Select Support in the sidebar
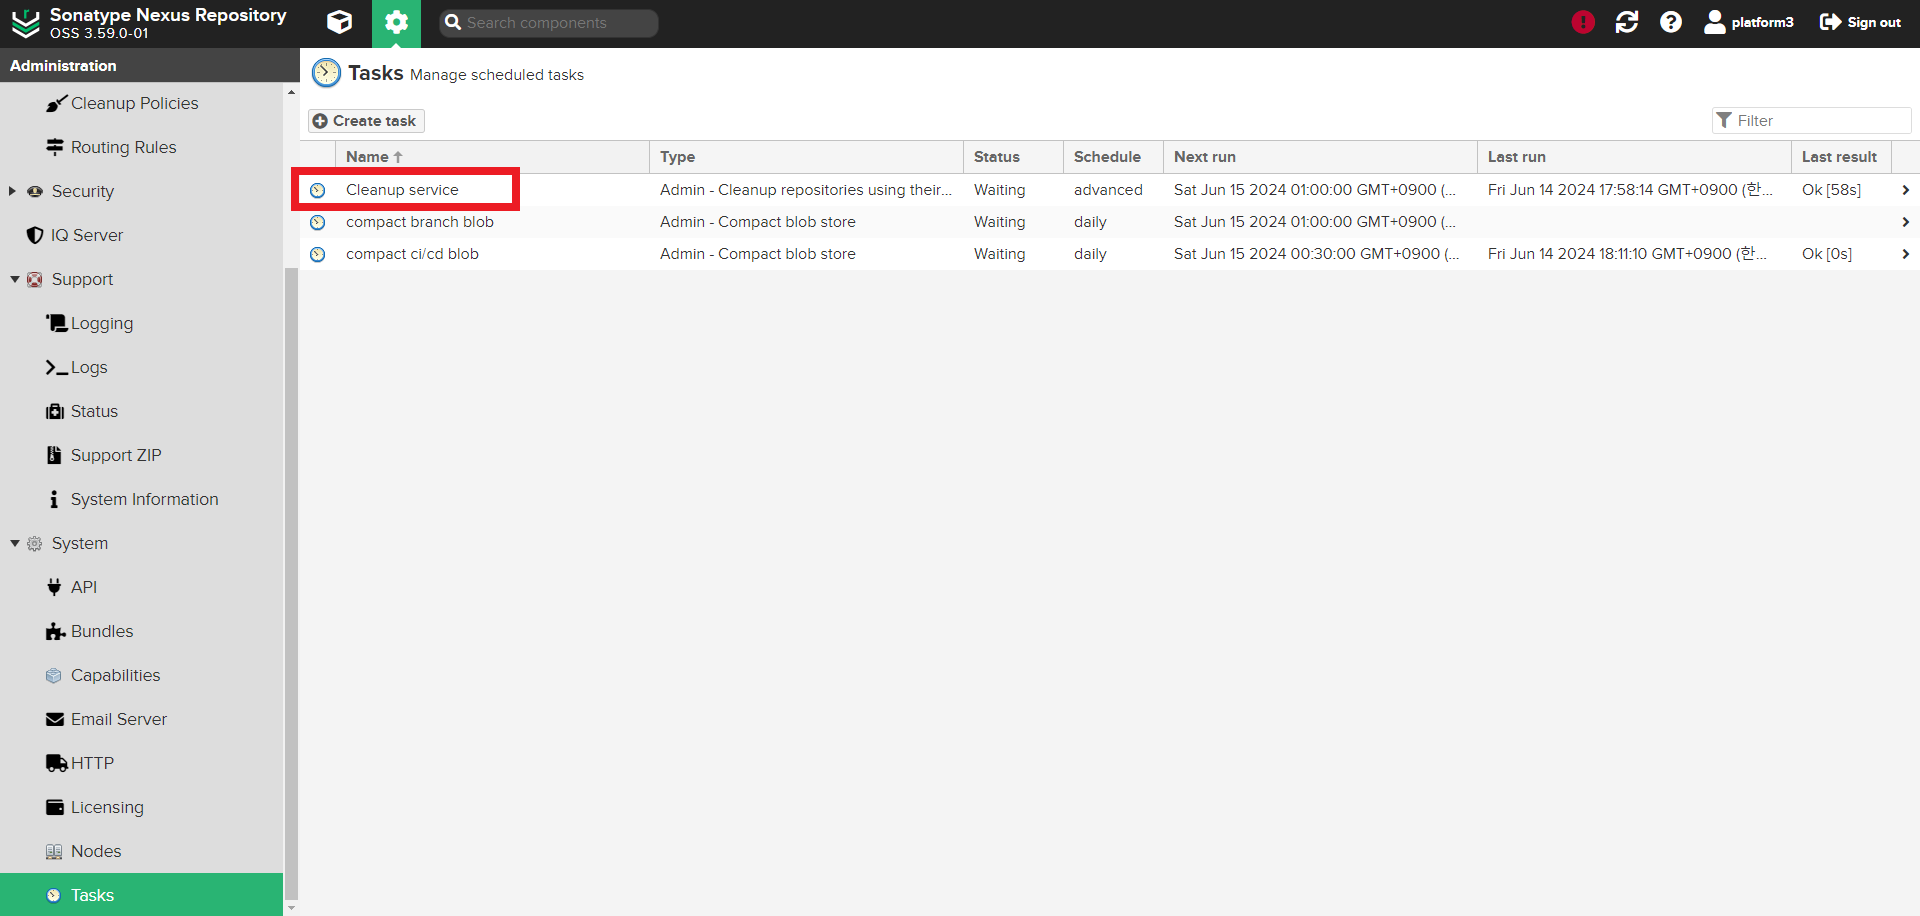The image size is (1920, 916). point(82,279)
